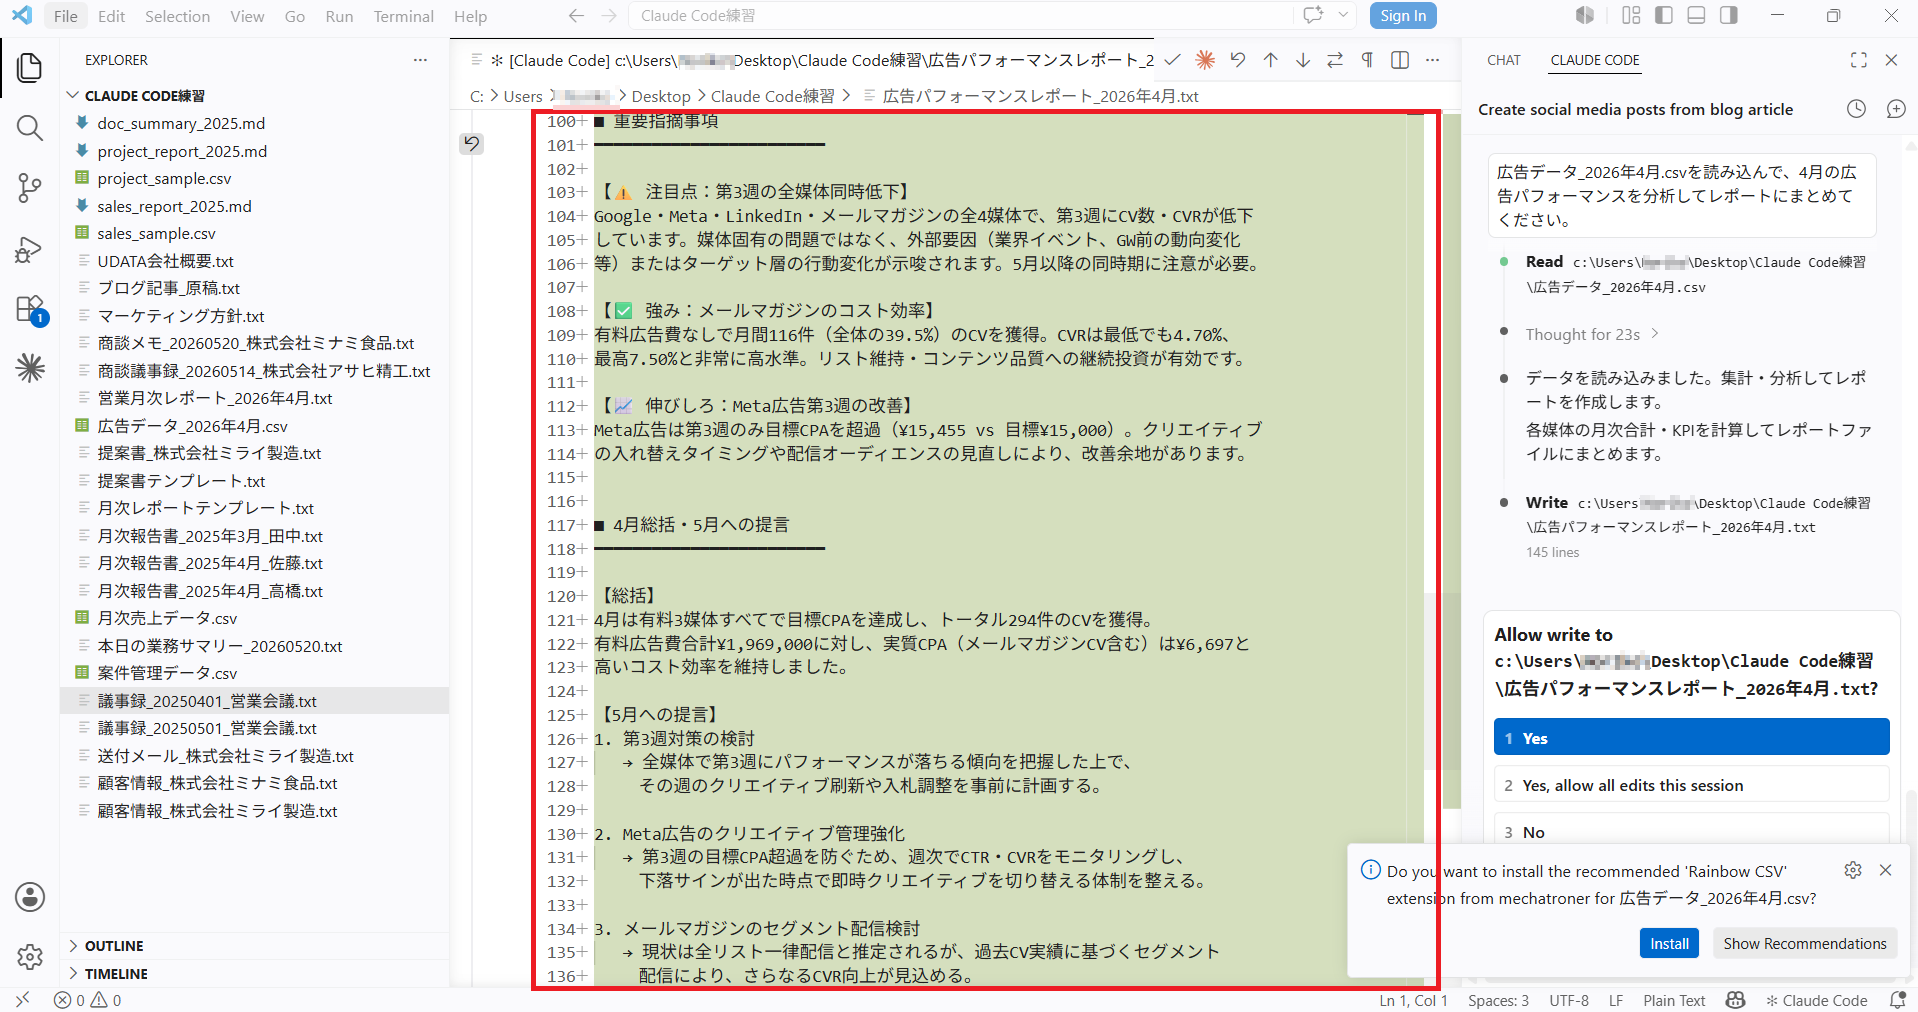This screenshot has height=1012, width=1918.
Task: Toggle Primary Side Bar visibility
Action: (x=1664, y=15)
